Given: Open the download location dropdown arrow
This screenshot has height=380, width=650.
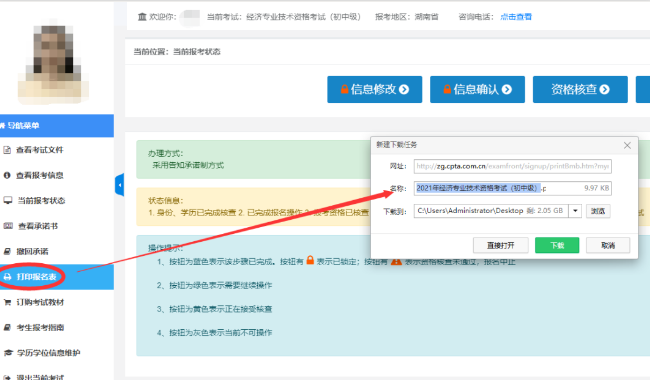Looking at the screenshot, I should pyautogui.click(x=575, y=211).
